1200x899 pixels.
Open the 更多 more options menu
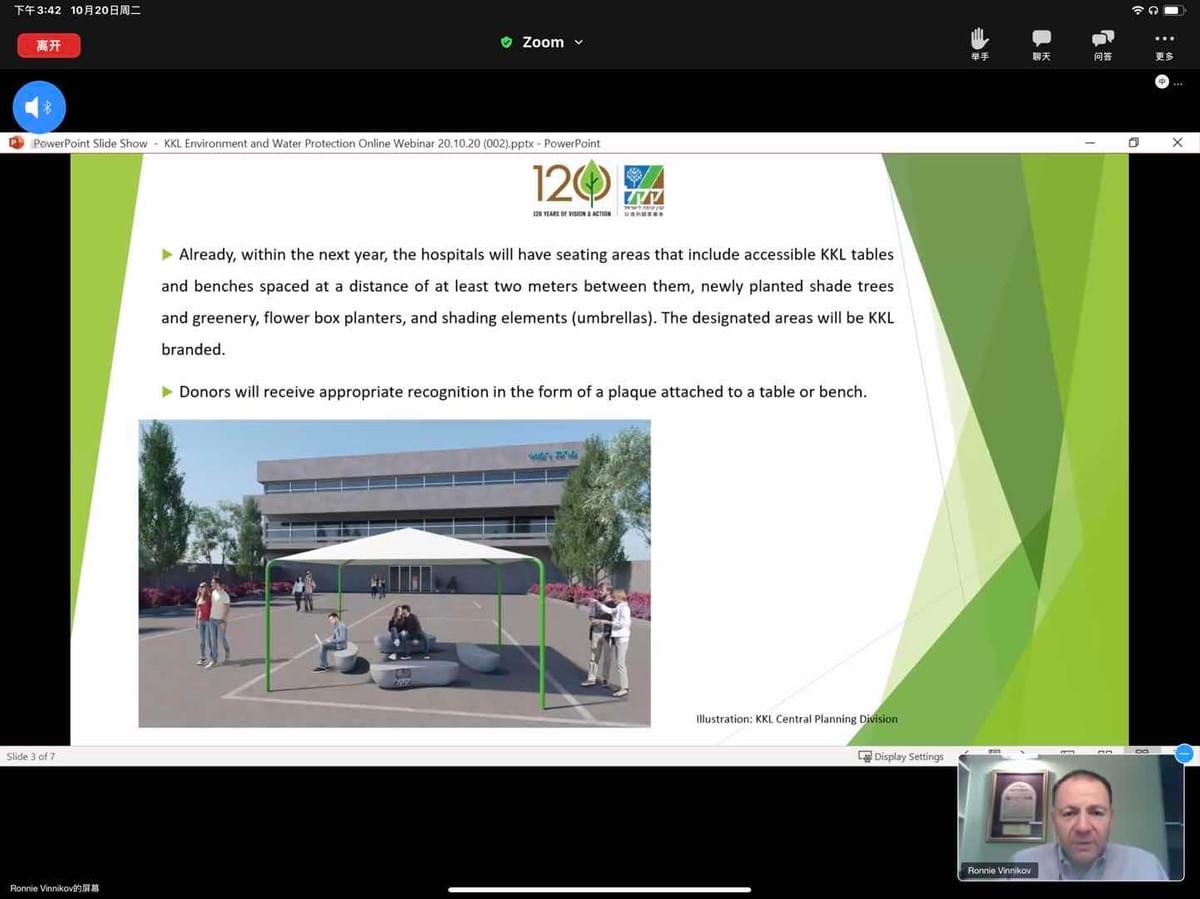click(x=1164, y=45)
